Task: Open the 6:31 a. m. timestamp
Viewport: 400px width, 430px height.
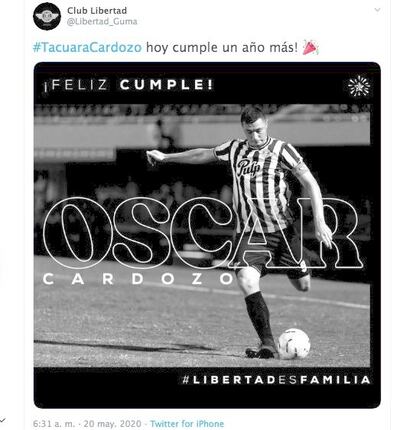Action: pyautogui.click(x=55, y=424)
